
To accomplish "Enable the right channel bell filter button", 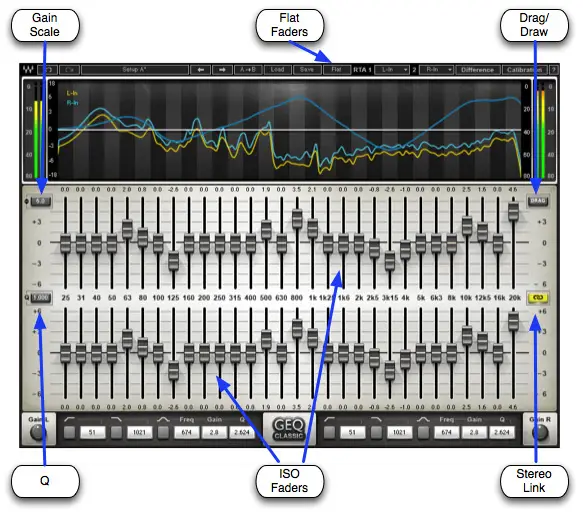I will coord(423,432).
